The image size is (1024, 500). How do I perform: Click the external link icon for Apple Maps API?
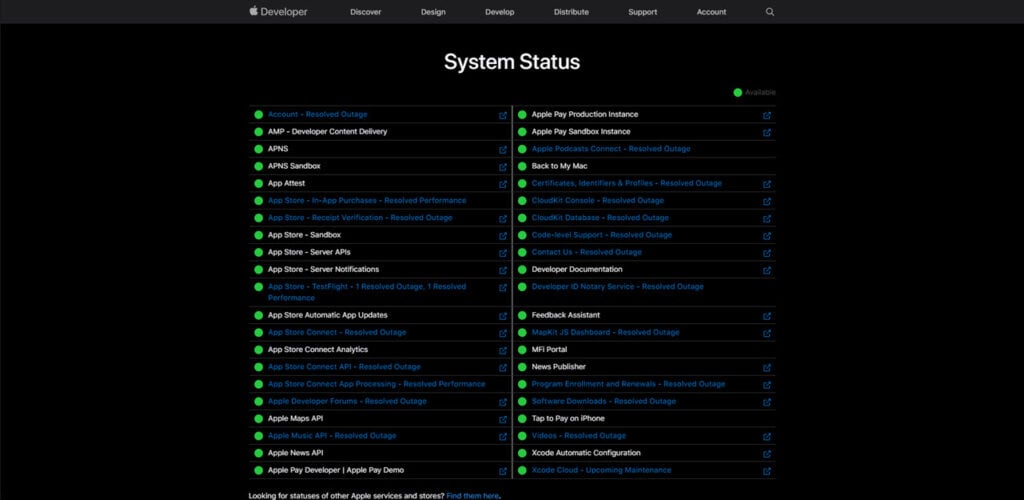coord(503,420)
